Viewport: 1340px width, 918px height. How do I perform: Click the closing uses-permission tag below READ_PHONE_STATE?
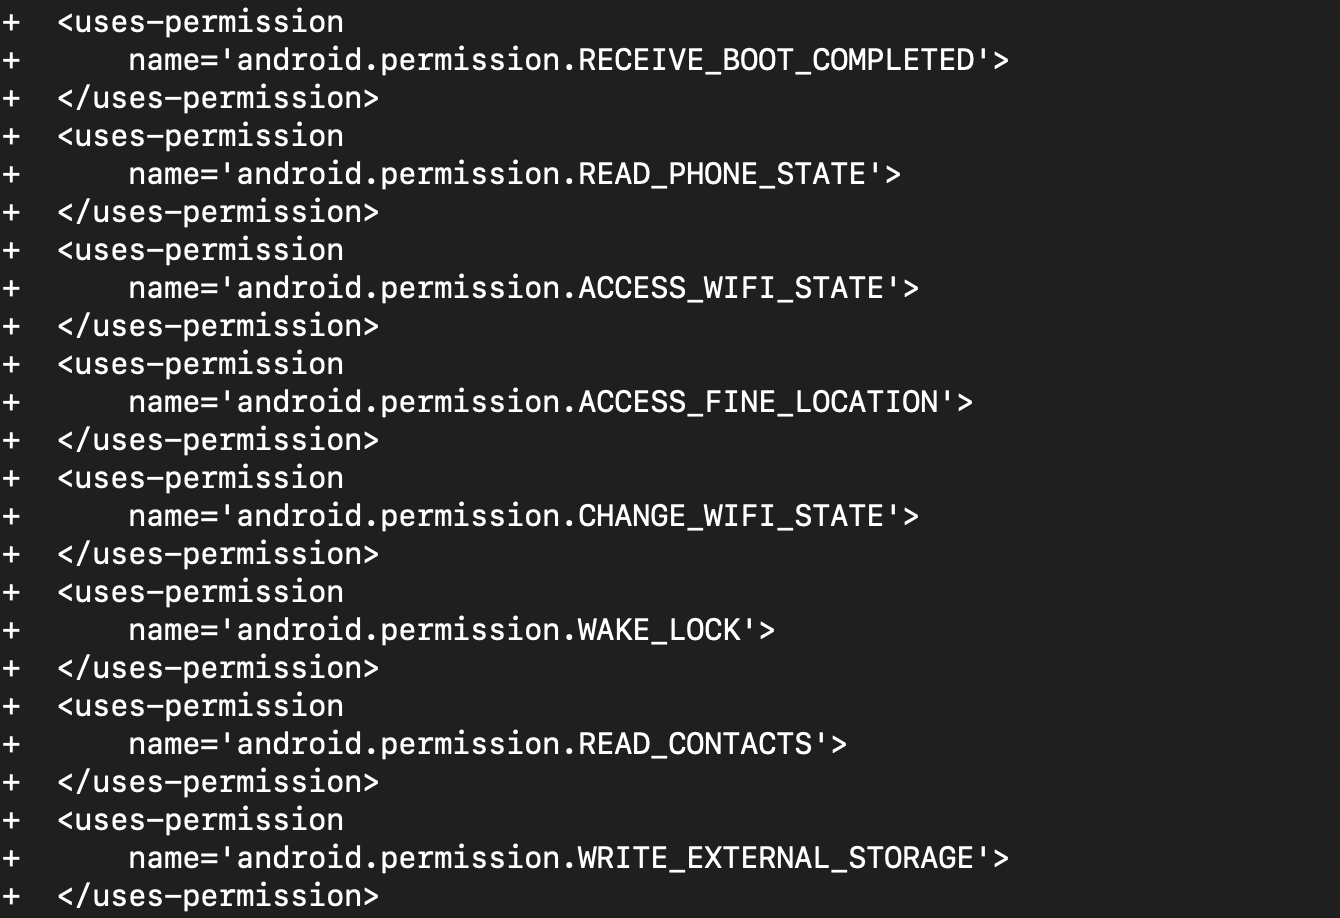coord(218,212)
